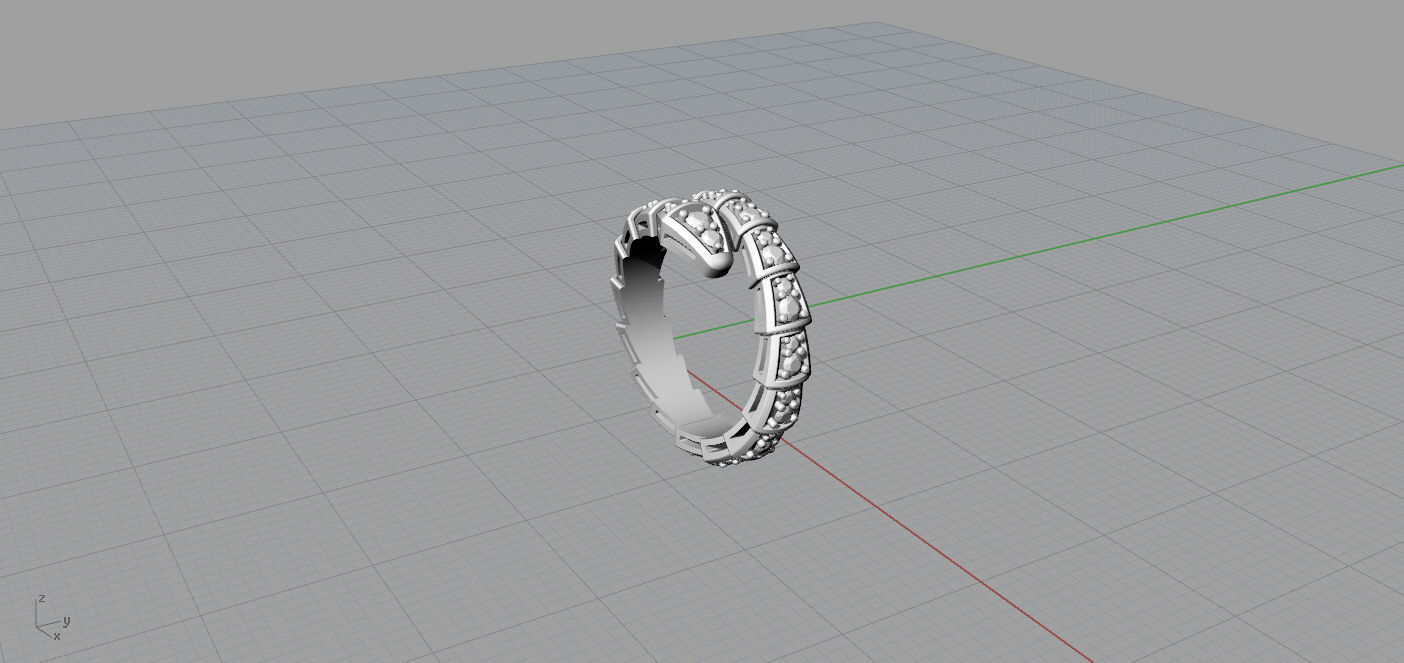1404x663 pixels.
Task: Click the world XYZ axes icon
Action: click(51, 618)
